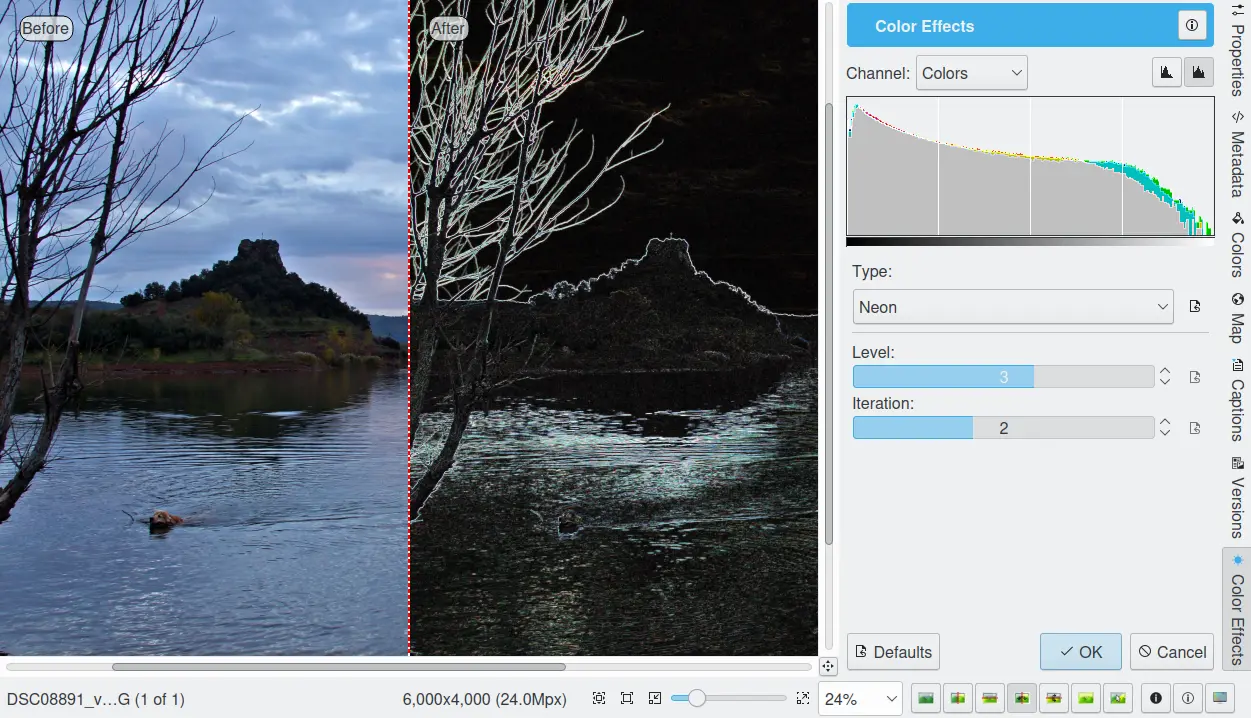The height and width of the screenshot is (718, 1251).
Task: Open the Type dropdown showing Neon
Action: pyautogui.click(x=1012, y=307)
